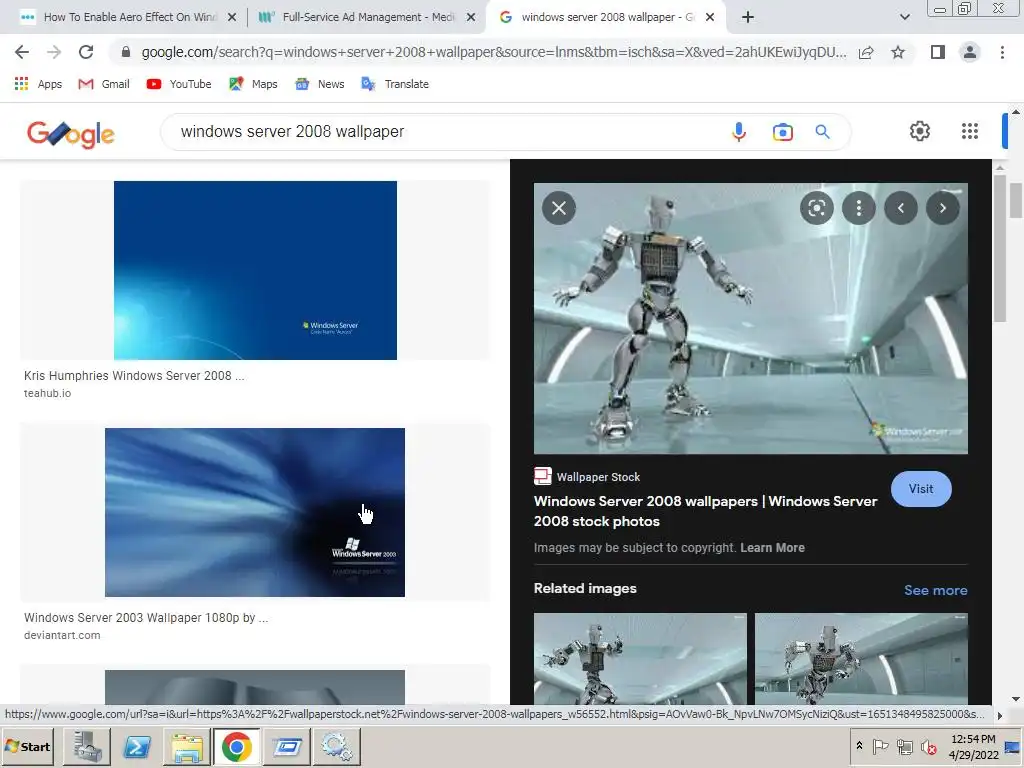Screen dimensions: 1024x768
Task: Open Kris Humphries Windows Server 2008 thumbnail
Action: 255,270
